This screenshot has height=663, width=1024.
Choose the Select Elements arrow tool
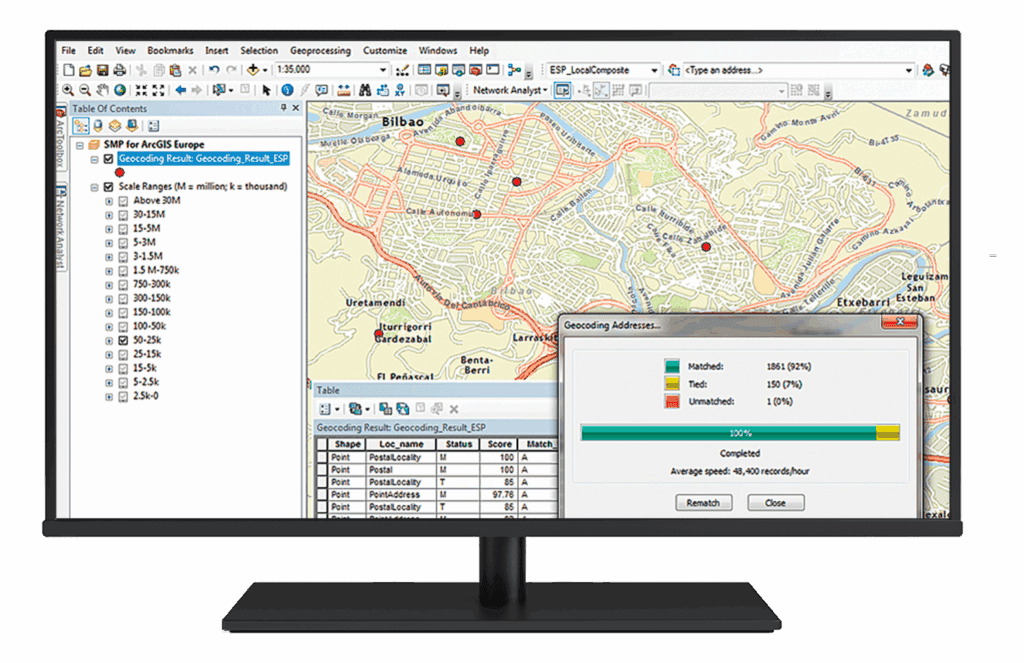click(x=266, y=90)
